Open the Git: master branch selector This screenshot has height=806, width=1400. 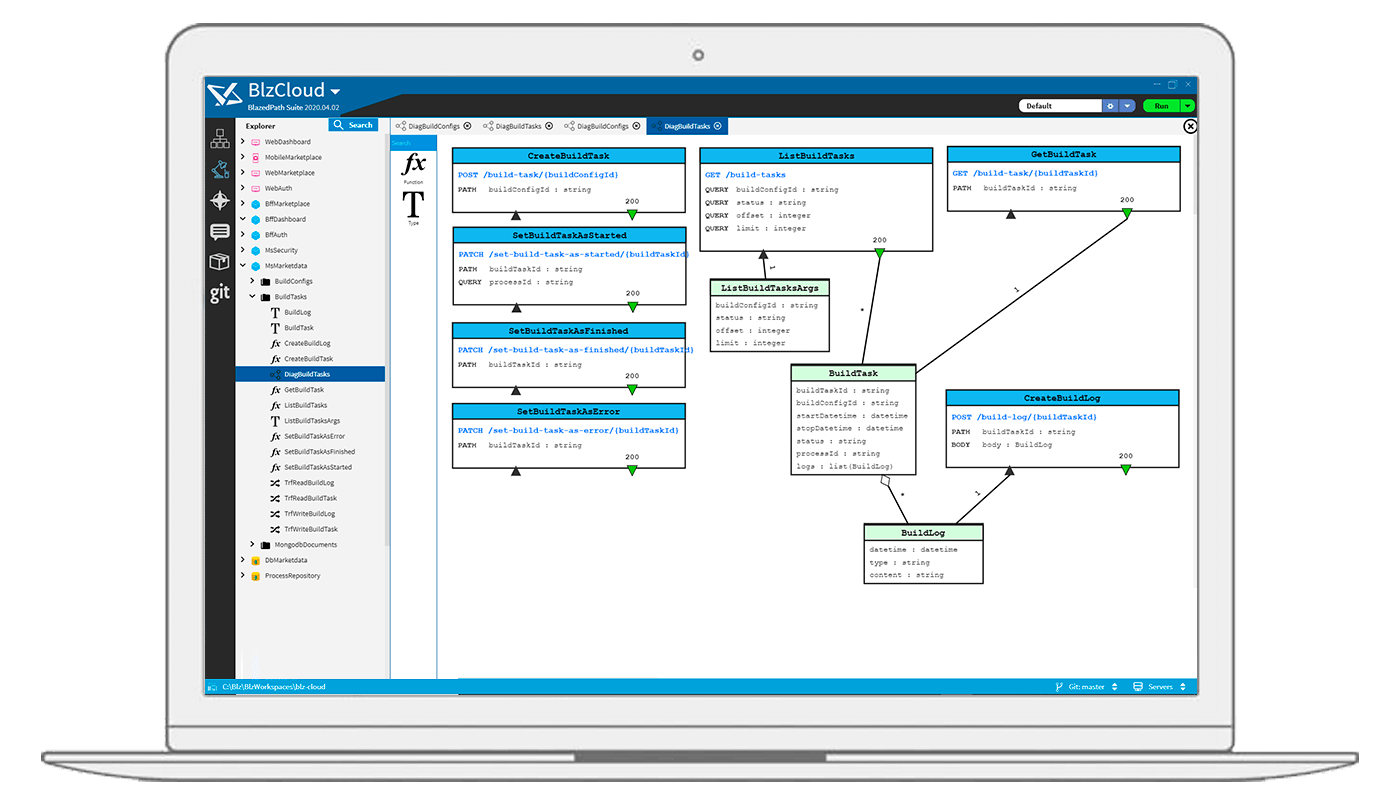pyautogui.click(x=1086, y=687)
